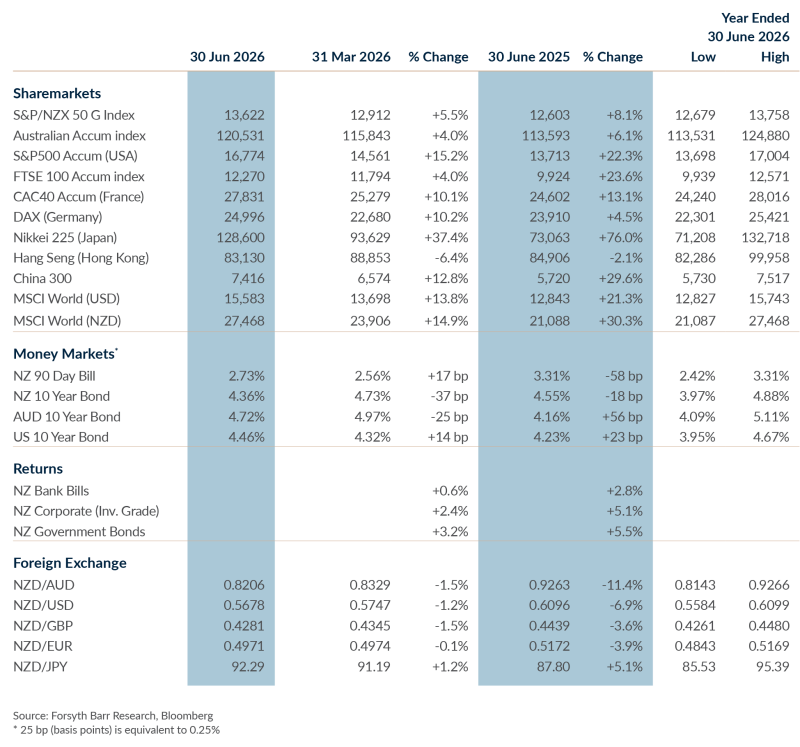This screenshot has height=747, width=800.
Task: Select the 30 June 2025 column header
Action: [529, 57]
